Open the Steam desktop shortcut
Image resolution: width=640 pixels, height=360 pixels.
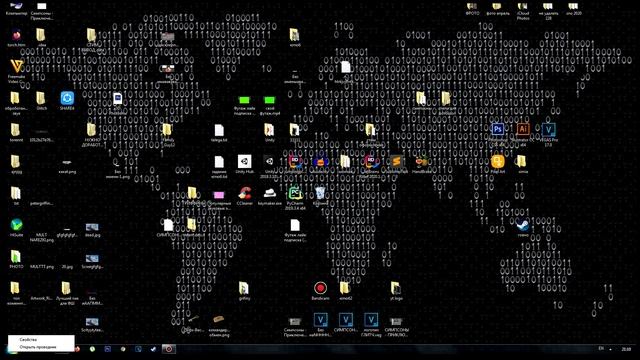pos(523,227)
